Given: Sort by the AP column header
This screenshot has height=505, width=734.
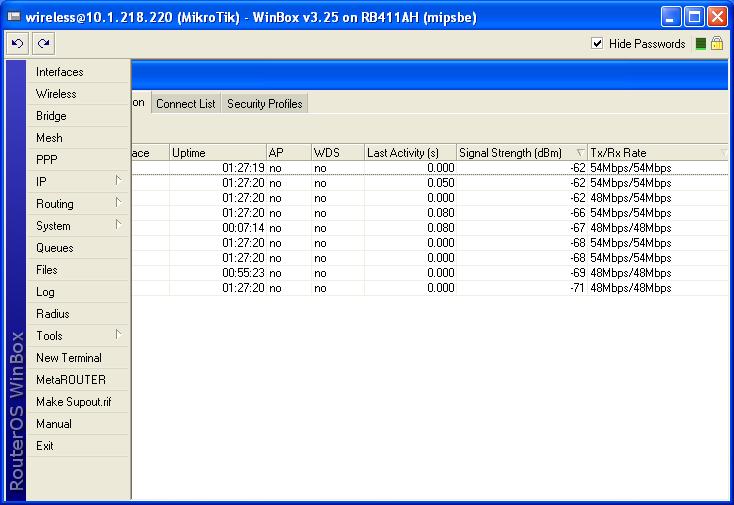Looking at the screenshot, I should (x=289, y=153).
